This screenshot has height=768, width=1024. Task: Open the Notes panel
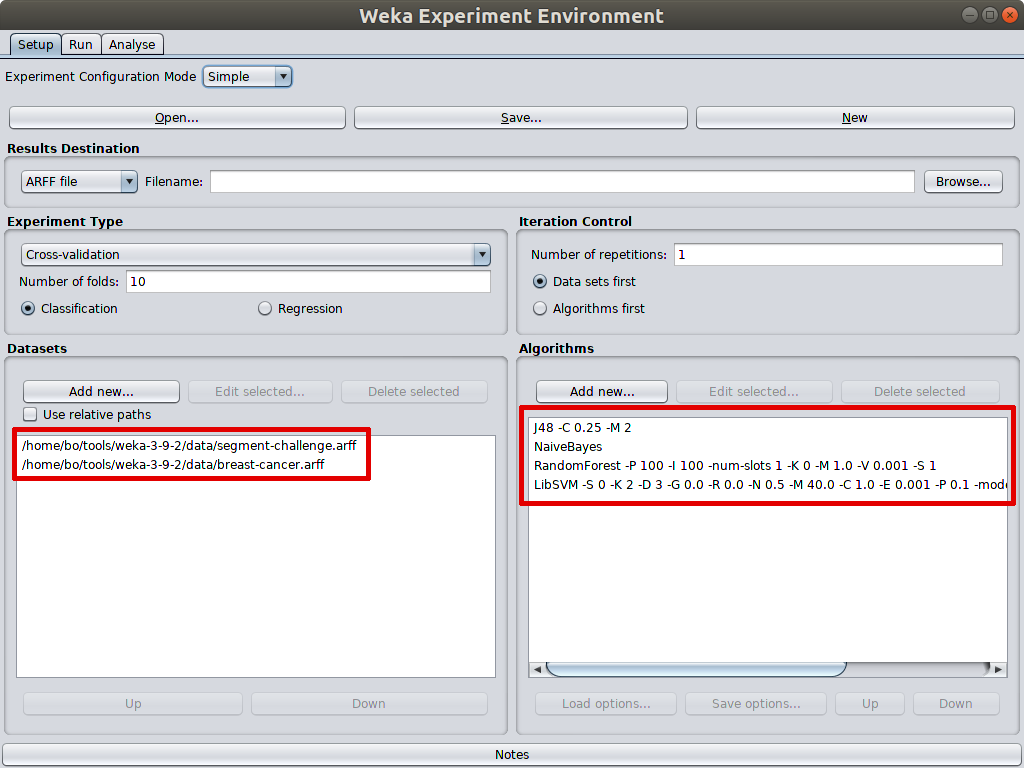(x=512, y=754)
